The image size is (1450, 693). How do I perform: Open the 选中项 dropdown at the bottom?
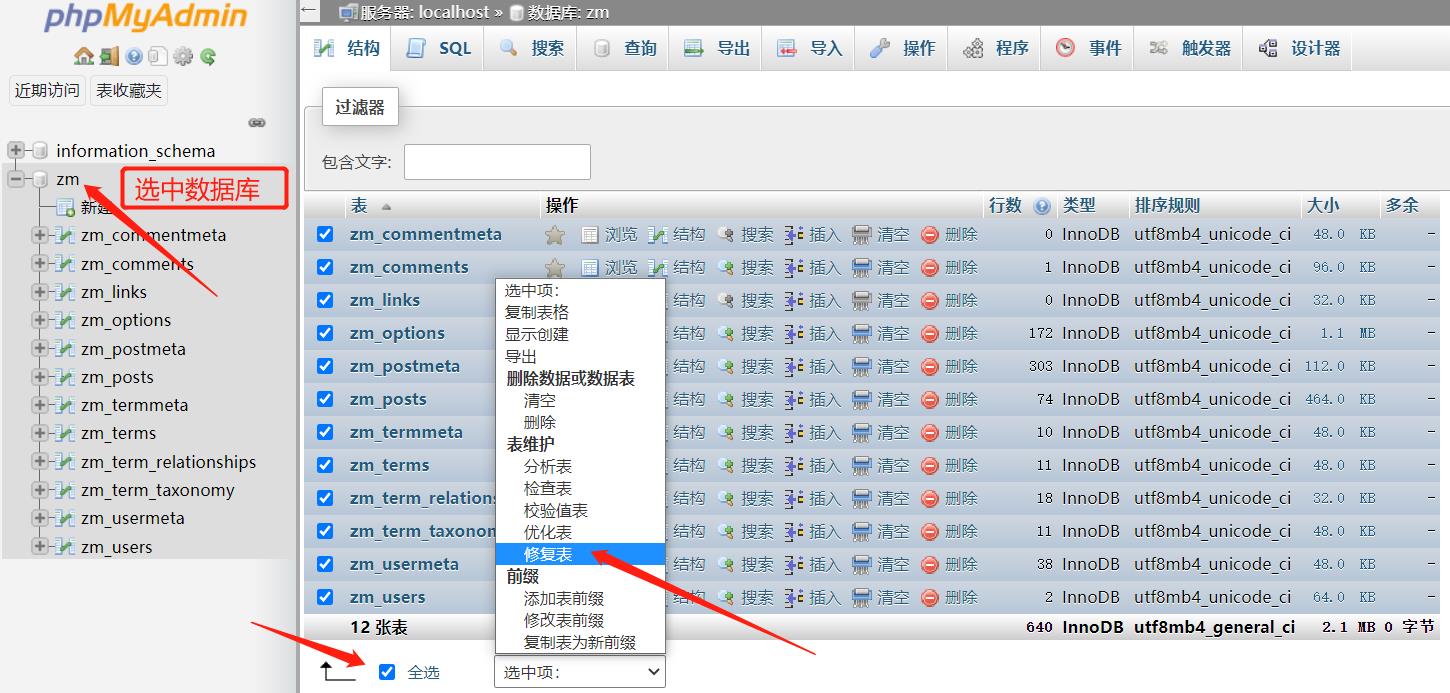tap(579, 672)
